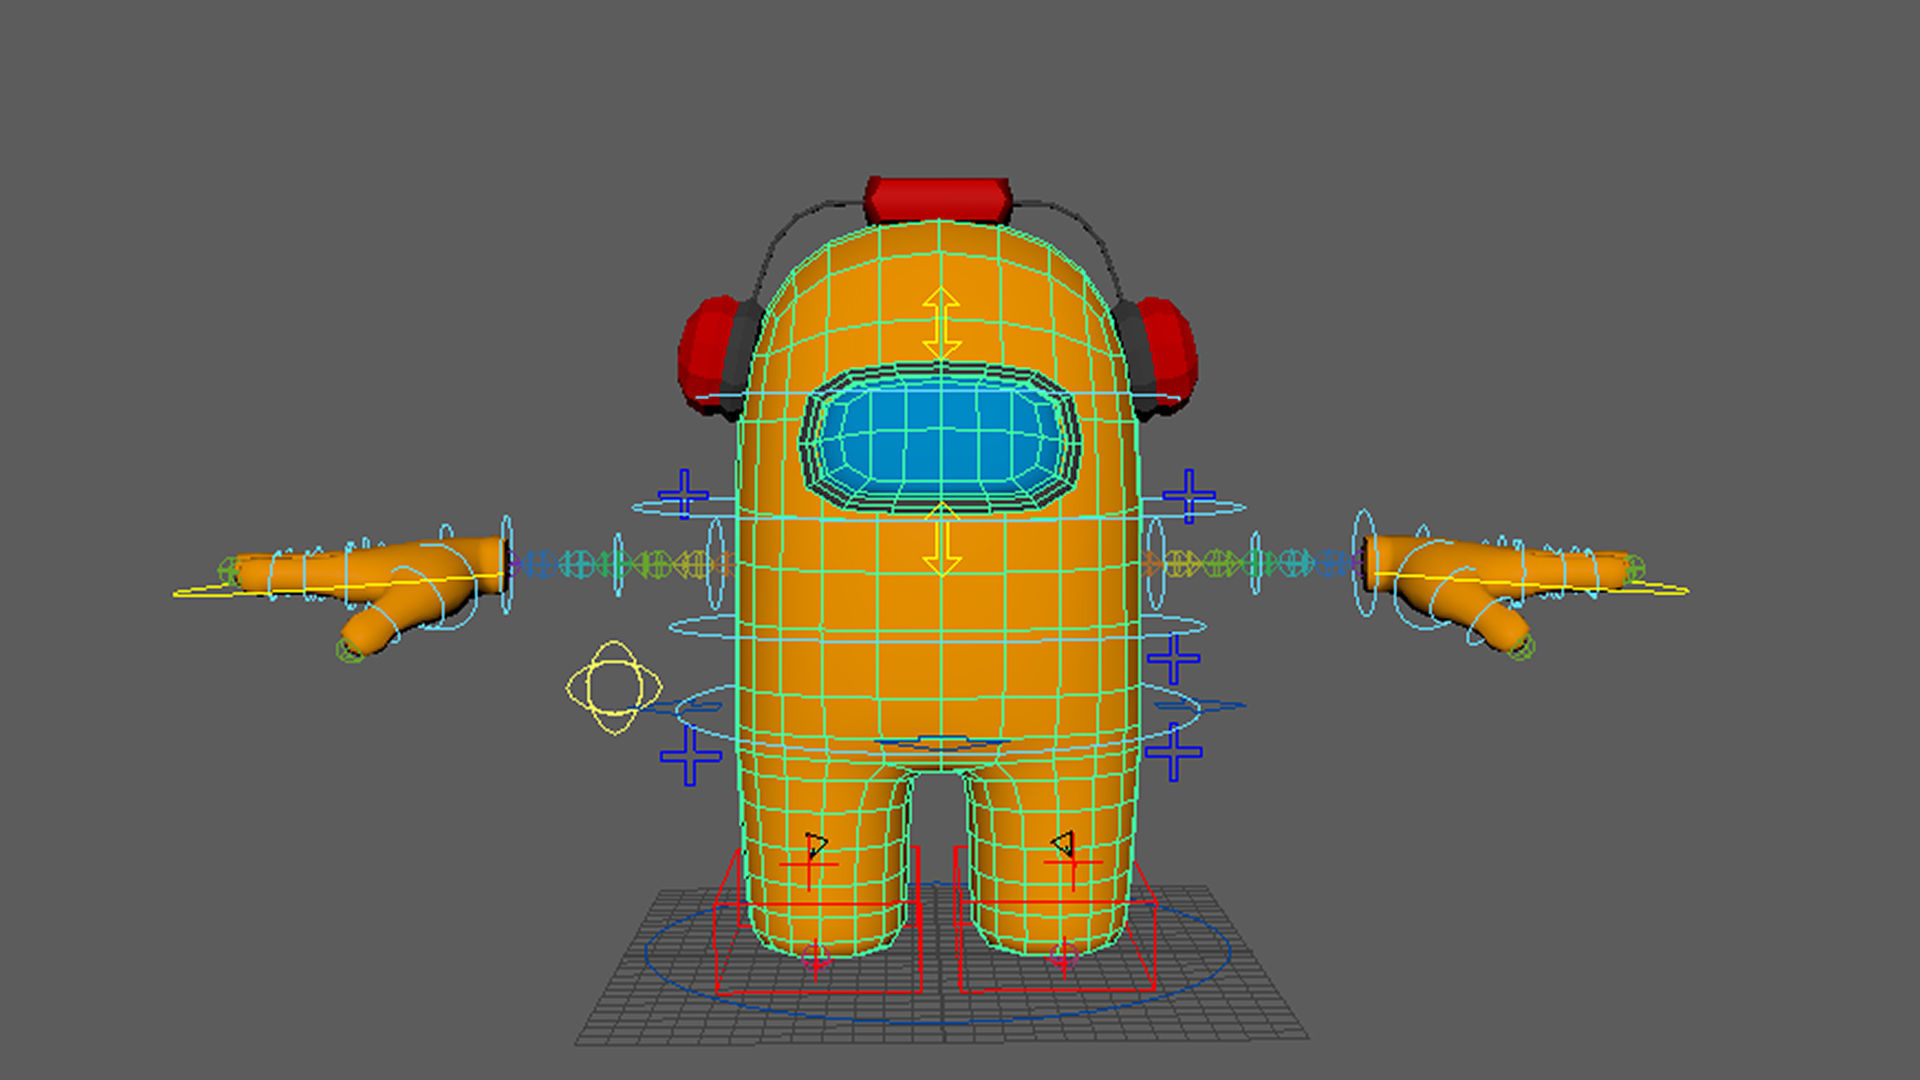The height and width of the screenshot is (1080, 1920).
Task: Select the lowest blue plus control on the screen-left side
Action: (690, 756)
